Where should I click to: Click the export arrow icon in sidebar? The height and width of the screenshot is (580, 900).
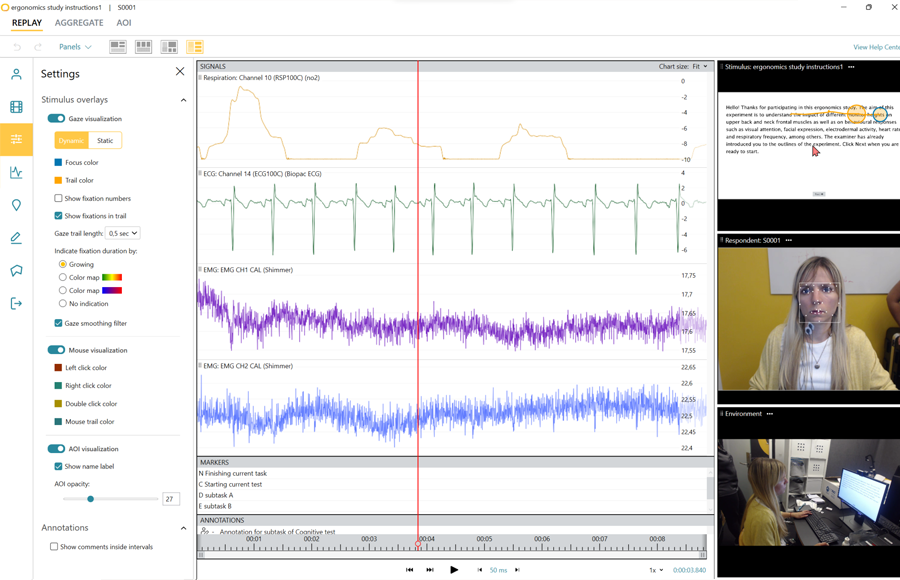(x=16, y=303)
